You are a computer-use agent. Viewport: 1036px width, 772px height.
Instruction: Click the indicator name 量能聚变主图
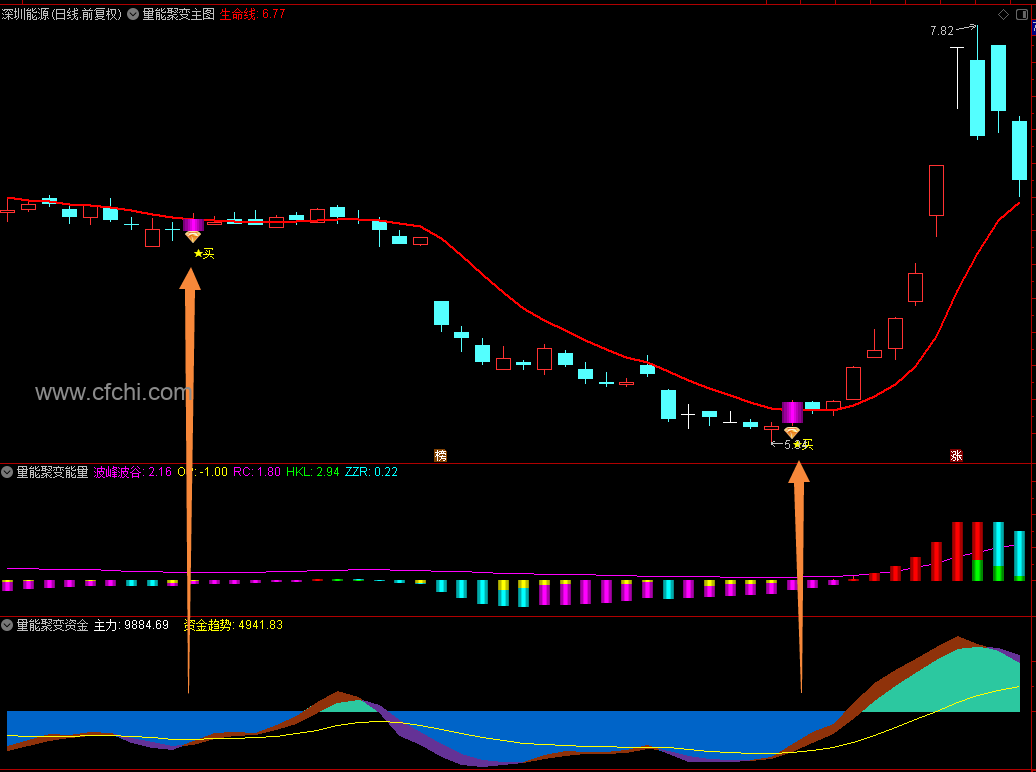tap(178, 14)
